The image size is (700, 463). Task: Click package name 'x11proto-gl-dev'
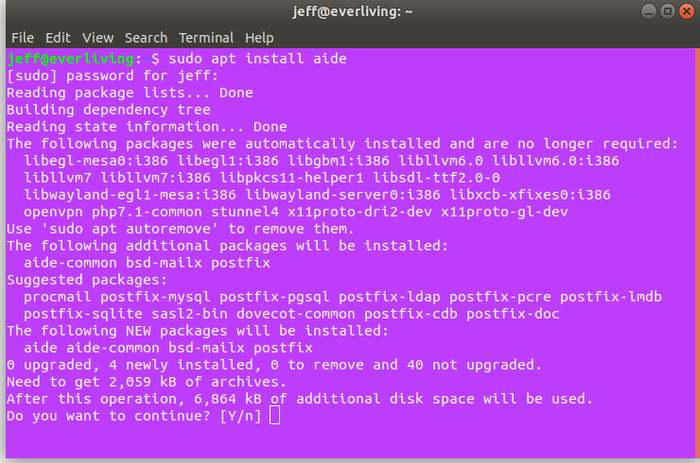coord(504,212)
